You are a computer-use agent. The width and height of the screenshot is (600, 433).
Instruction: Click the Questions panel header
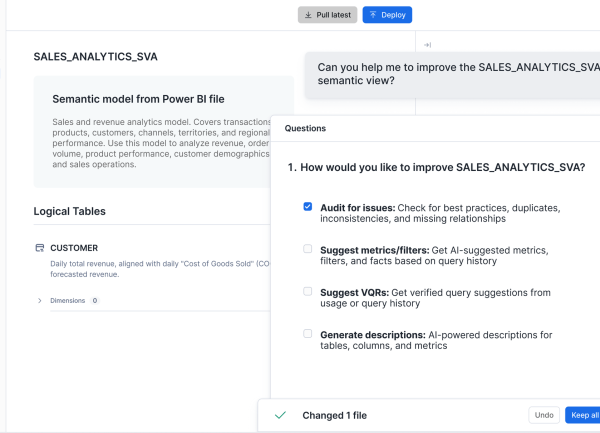305,128
